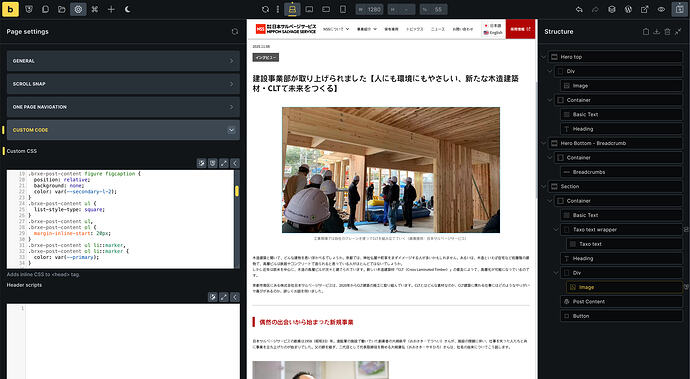
Task: Click the yellow Bricks logo button
Action: point(10,9)
